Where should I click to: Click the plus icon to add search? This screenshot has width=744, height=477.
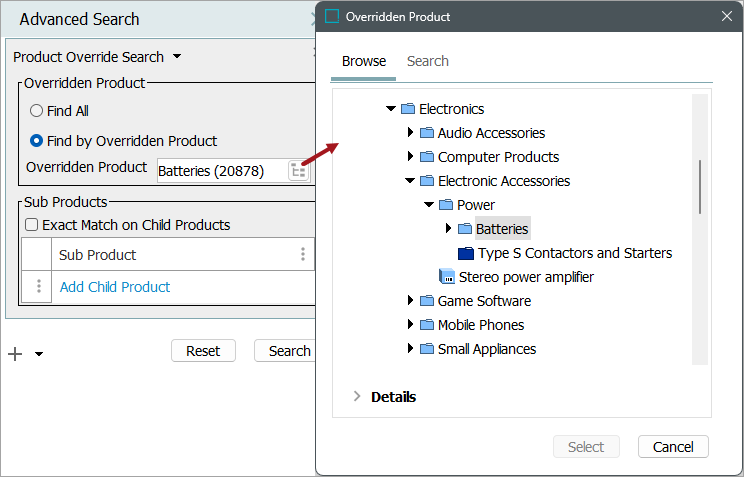(x=15, y=353)
